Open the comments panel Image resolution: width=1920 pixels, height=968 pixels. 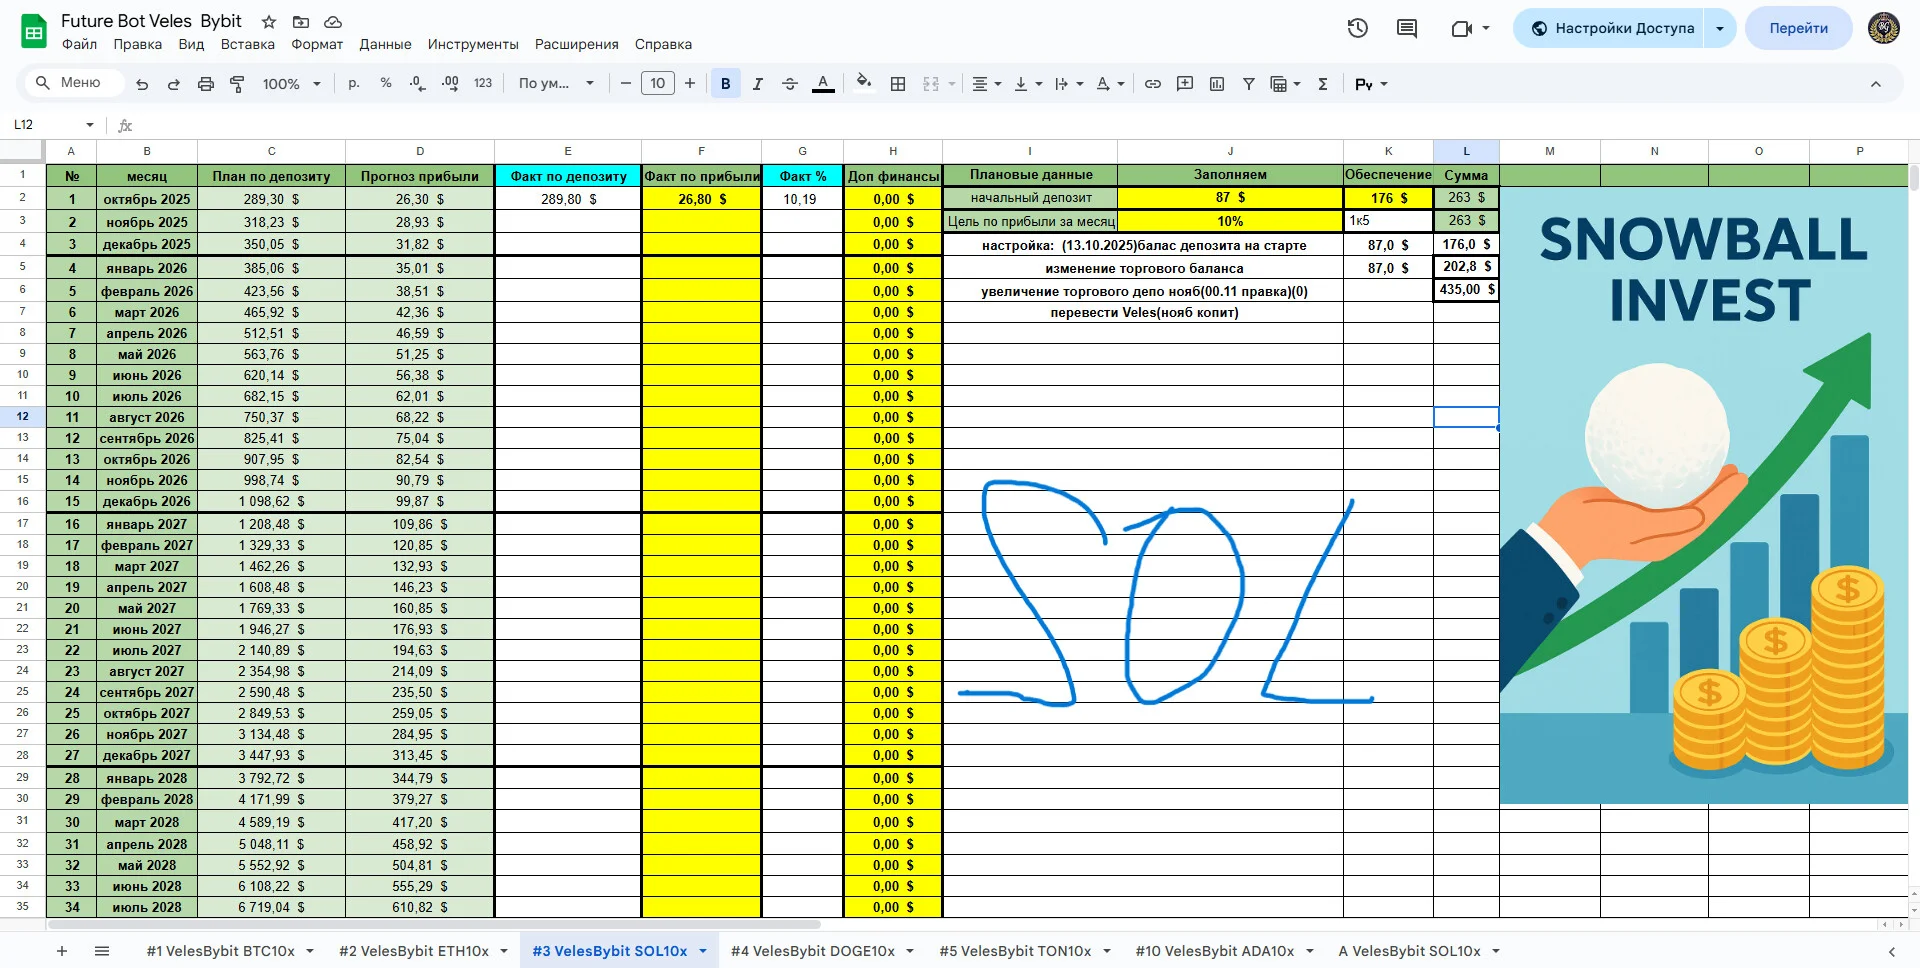[1407, 28]
